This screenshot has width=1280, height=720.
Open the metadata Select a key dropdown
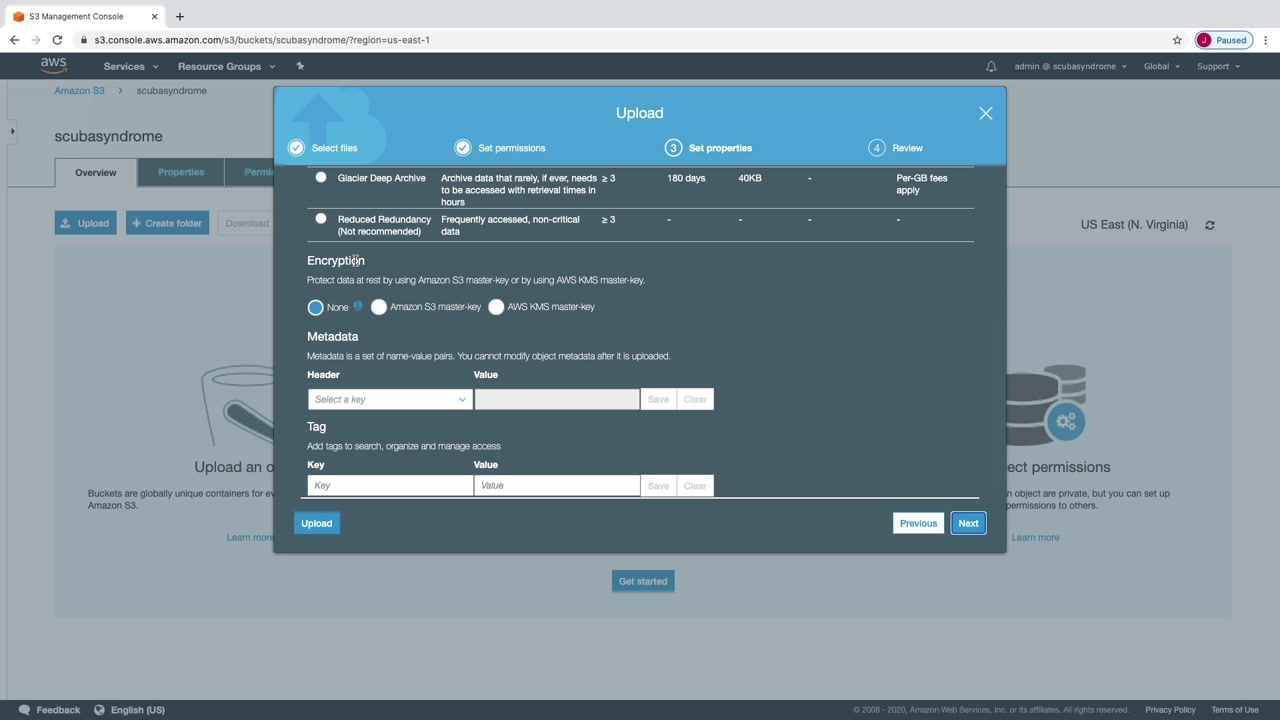390,399
